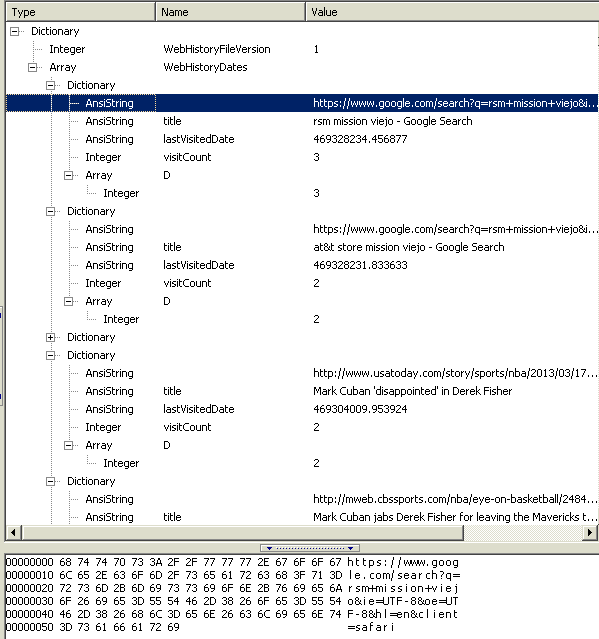
Task: Click the Value column header
Action: [452, 12]
